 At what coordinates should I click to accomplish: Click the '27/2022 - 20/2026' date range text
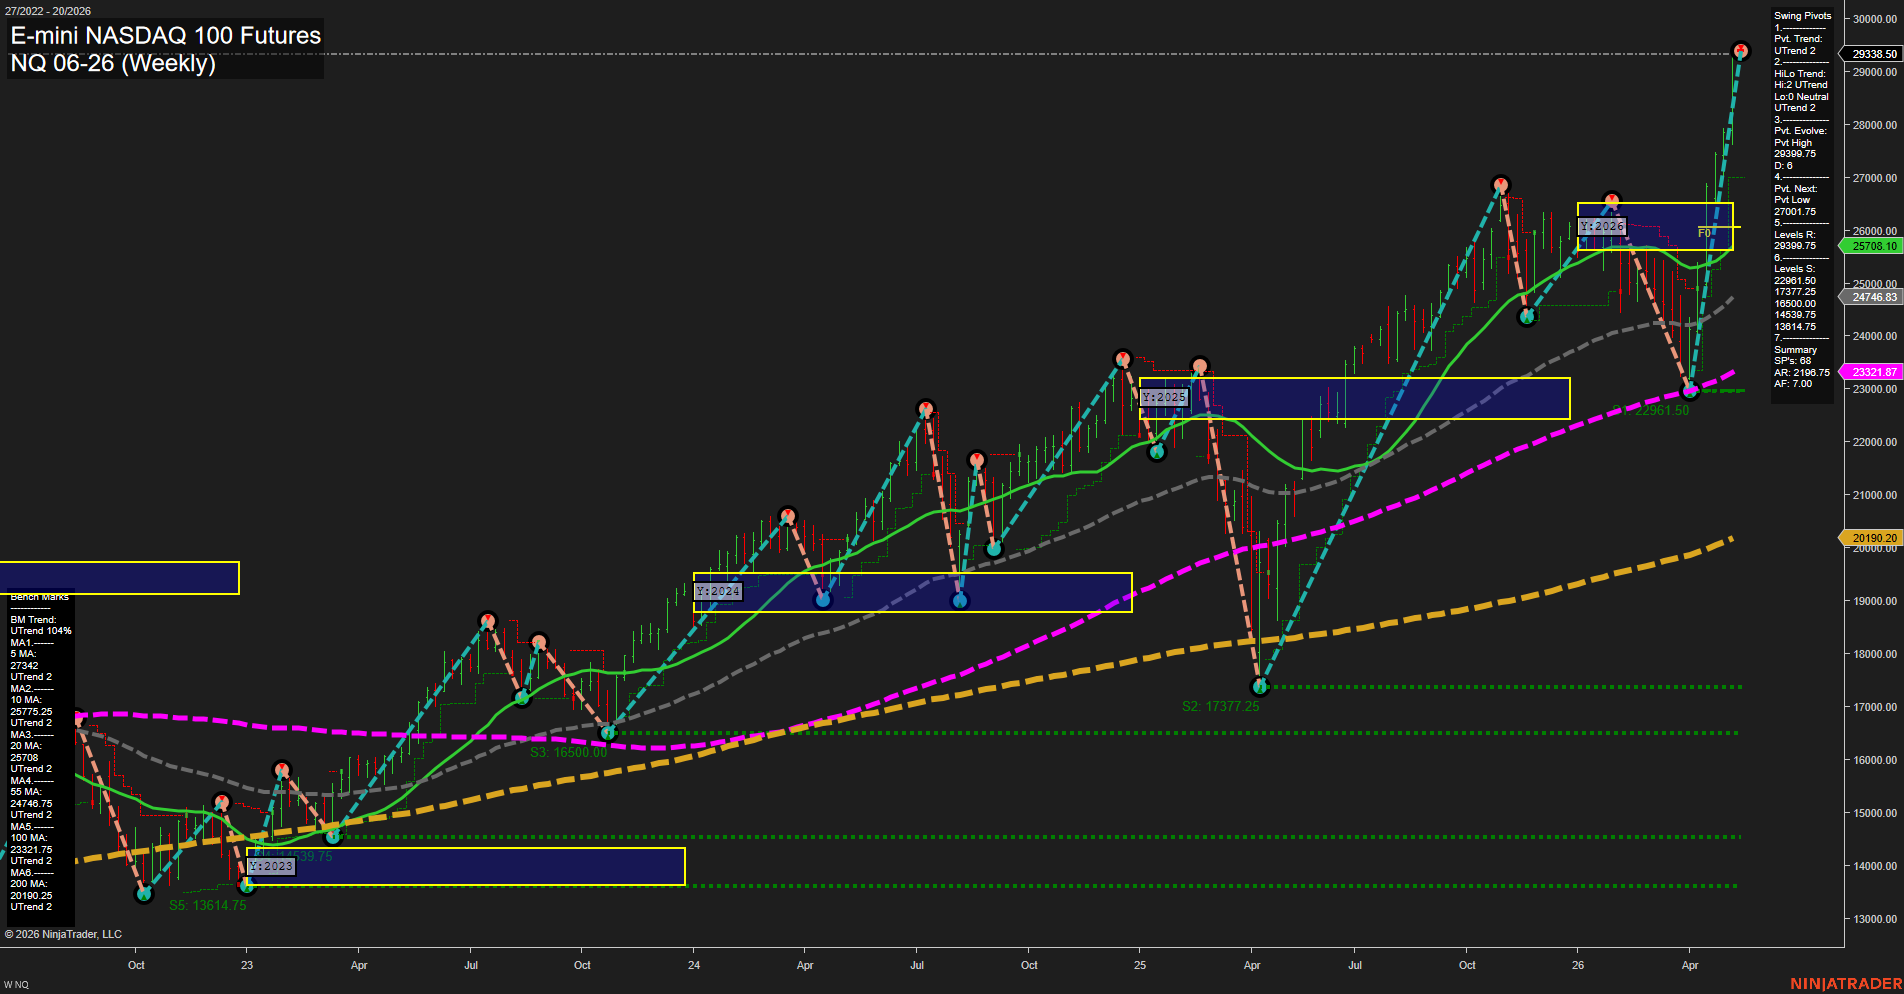point(48,11)
